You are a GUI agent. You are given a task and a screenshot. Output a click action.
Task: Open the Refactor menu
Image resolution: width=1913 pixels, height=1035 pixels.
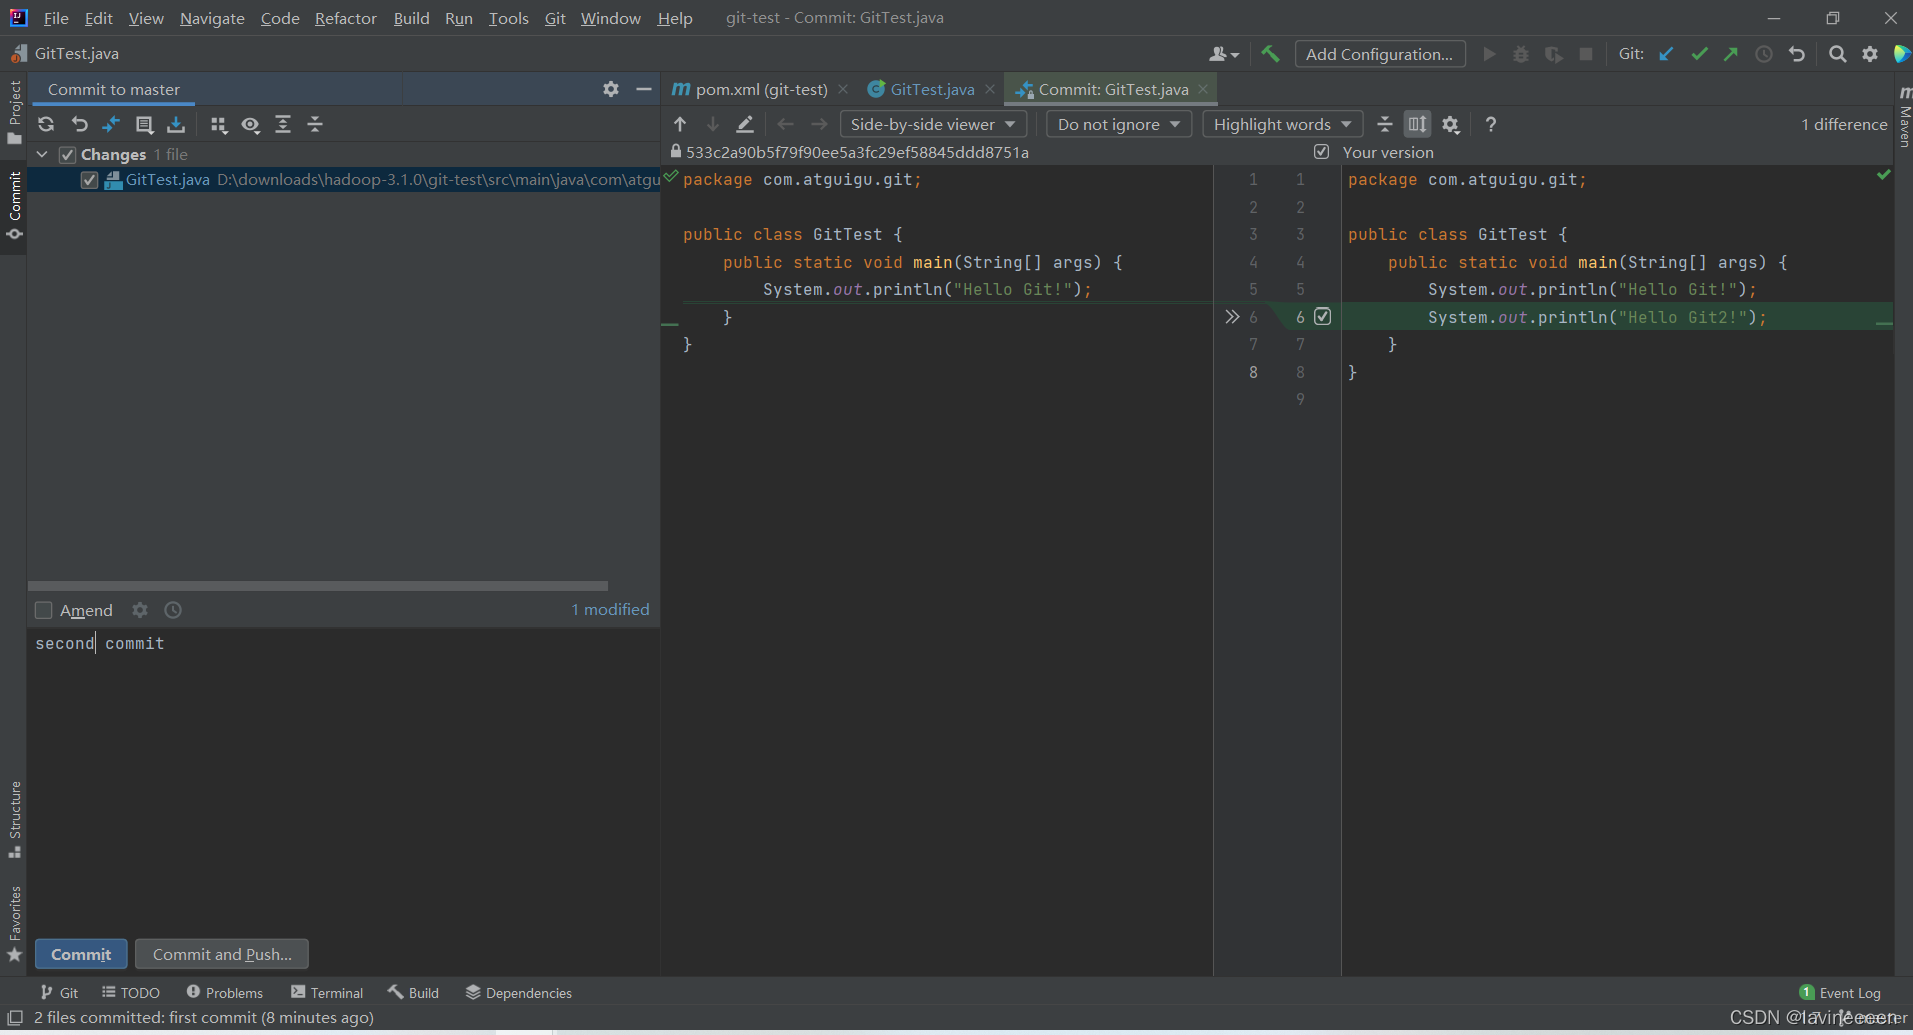click(x=345, y=18)
